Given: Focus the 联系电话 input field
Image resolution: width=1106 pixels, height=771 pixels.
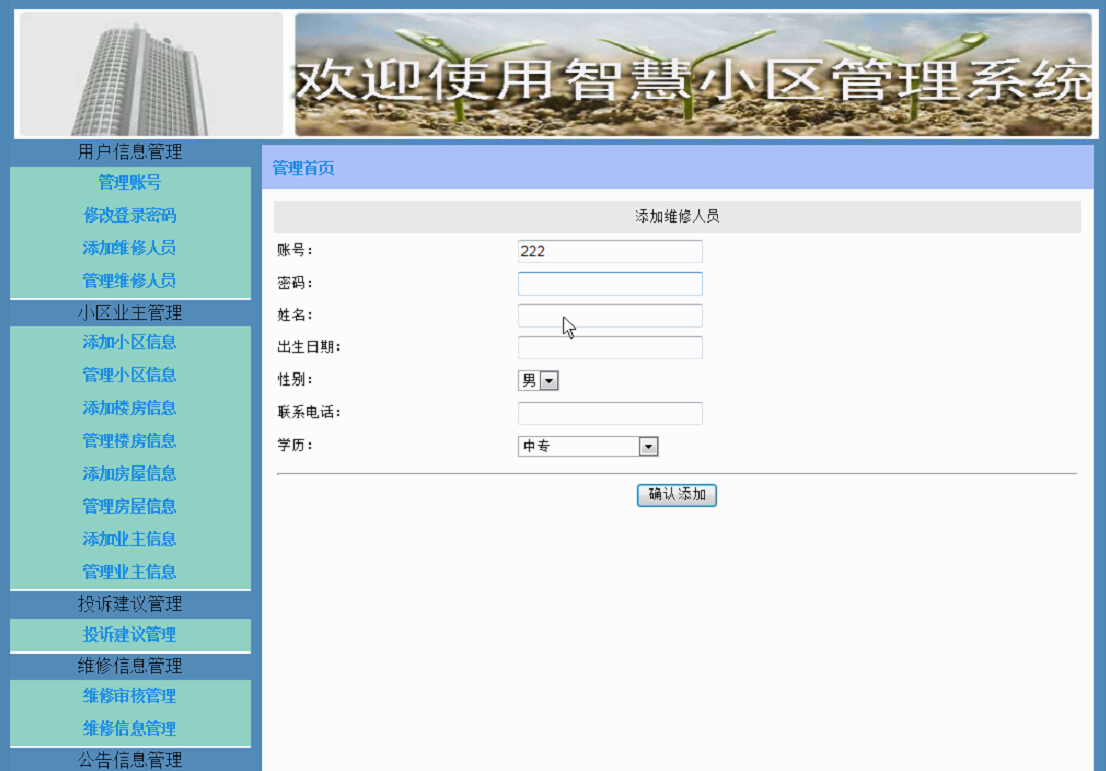Looking at the screenshot, I should coord(610,413).
